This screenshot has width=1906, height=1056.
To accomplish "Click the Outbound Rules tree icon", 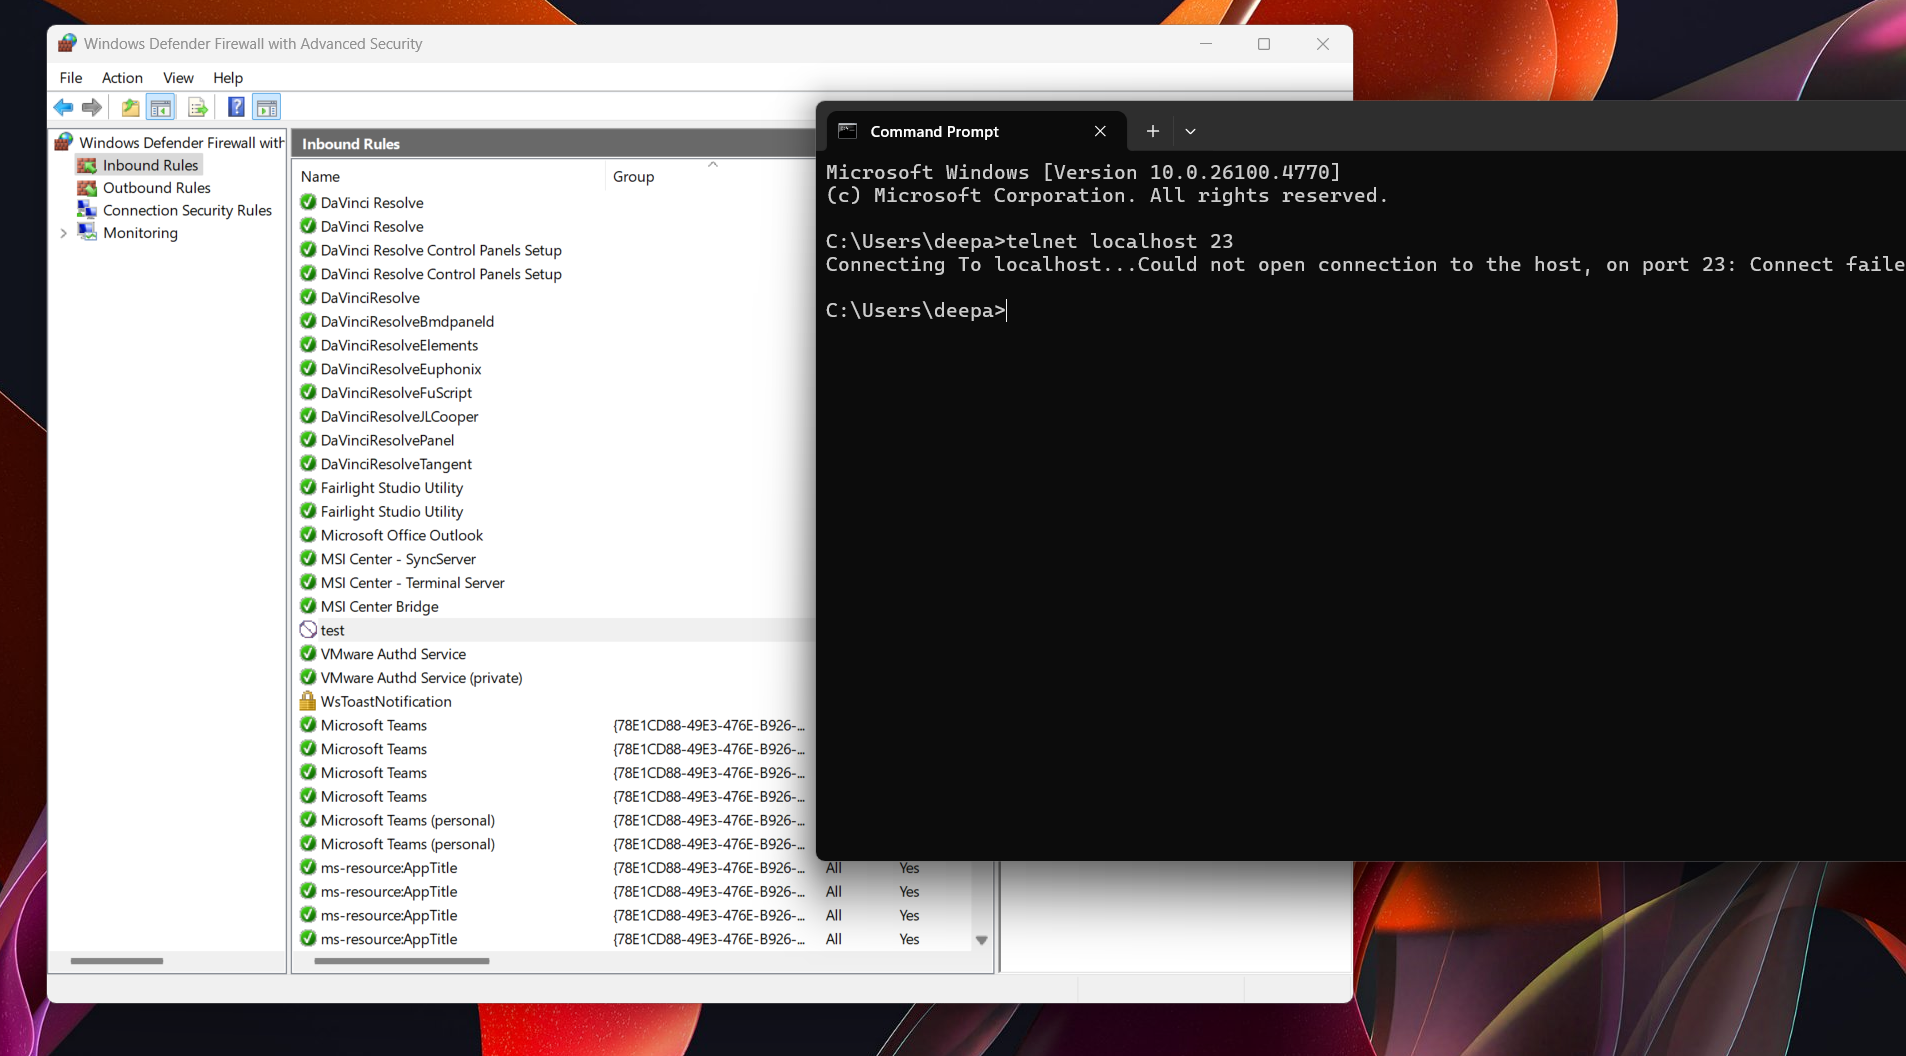I will (x=87, y=188).
